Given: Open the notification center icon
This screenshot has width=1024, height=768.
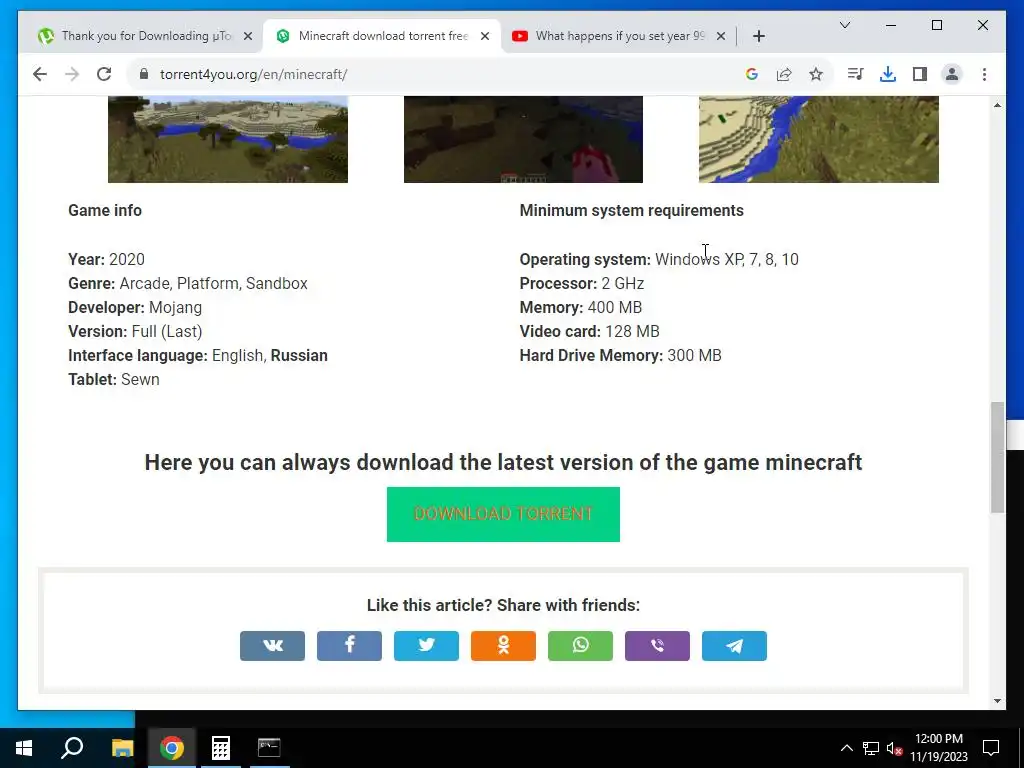Looking at the screenshot, I should tap(991, 748).
